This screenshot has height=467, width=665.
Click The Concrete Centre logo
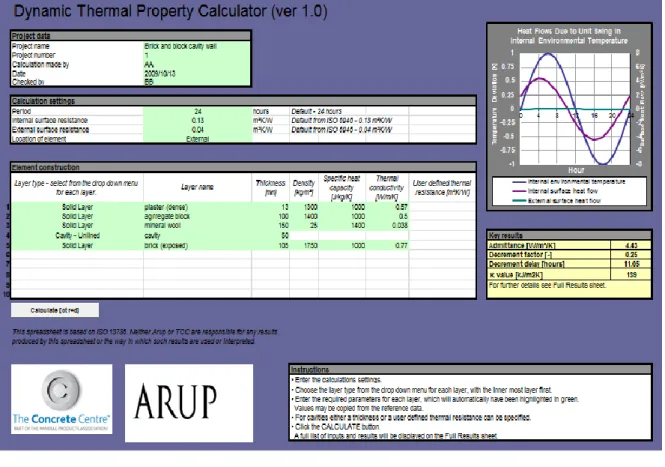tap(61, 399)
